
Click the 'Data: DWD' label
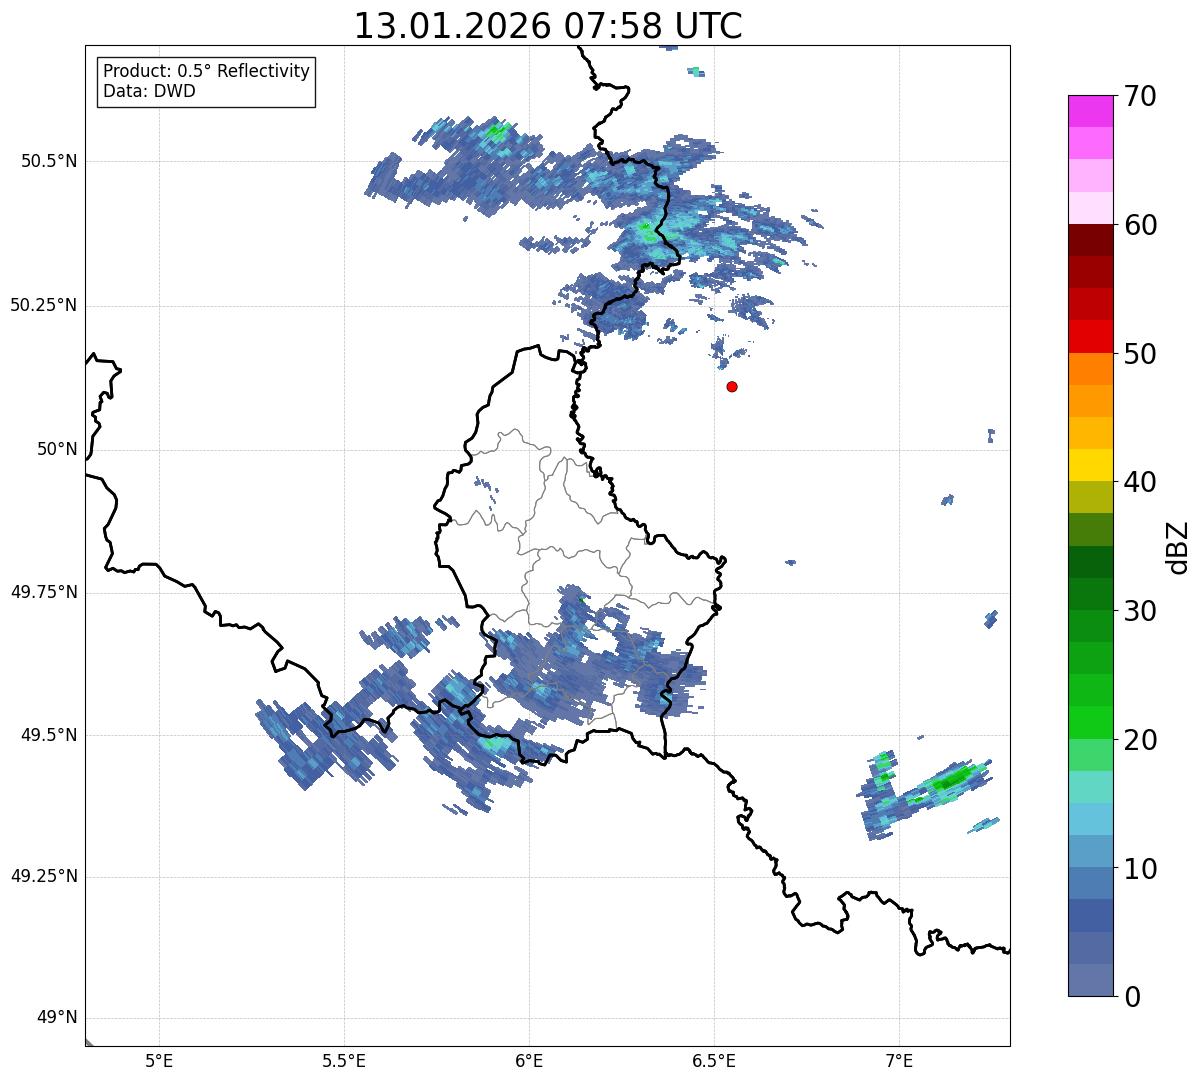(150, 91)
